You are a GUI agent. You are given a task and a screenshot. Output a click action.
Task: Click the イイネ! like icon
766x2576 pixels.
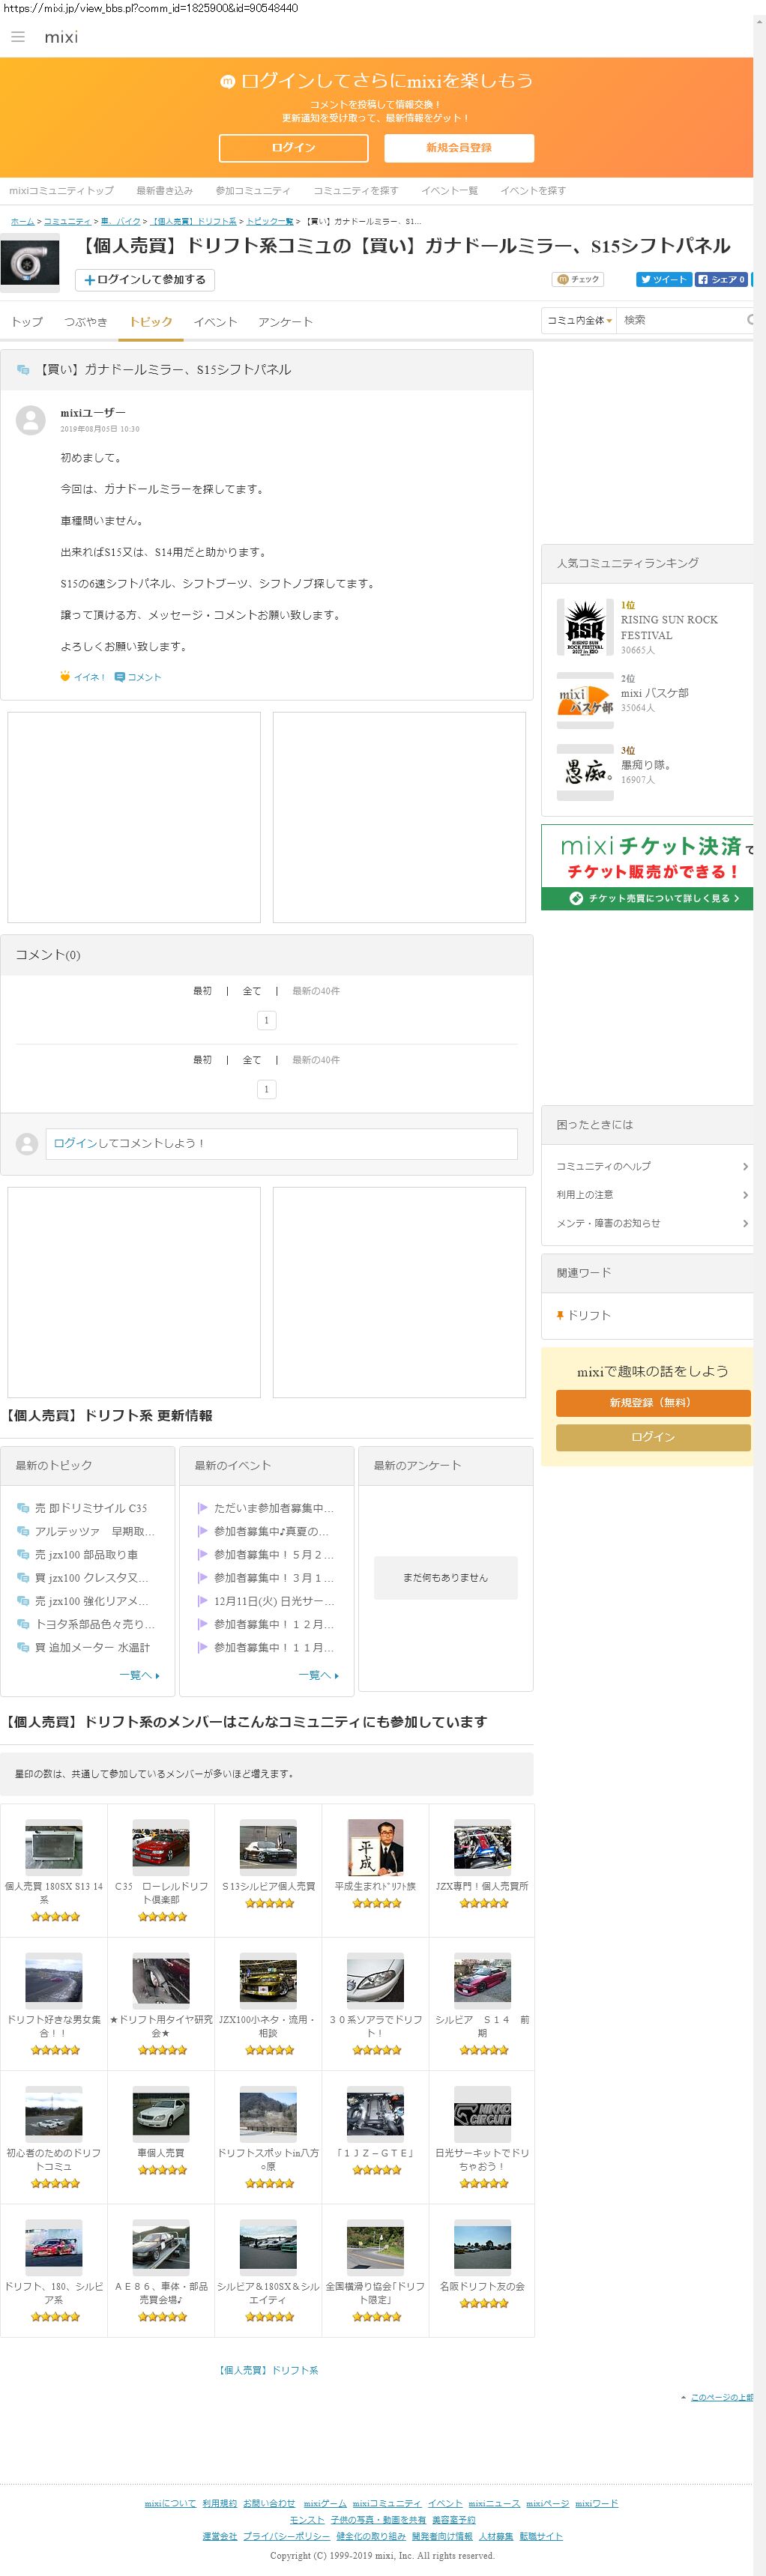tap(66, 677)
